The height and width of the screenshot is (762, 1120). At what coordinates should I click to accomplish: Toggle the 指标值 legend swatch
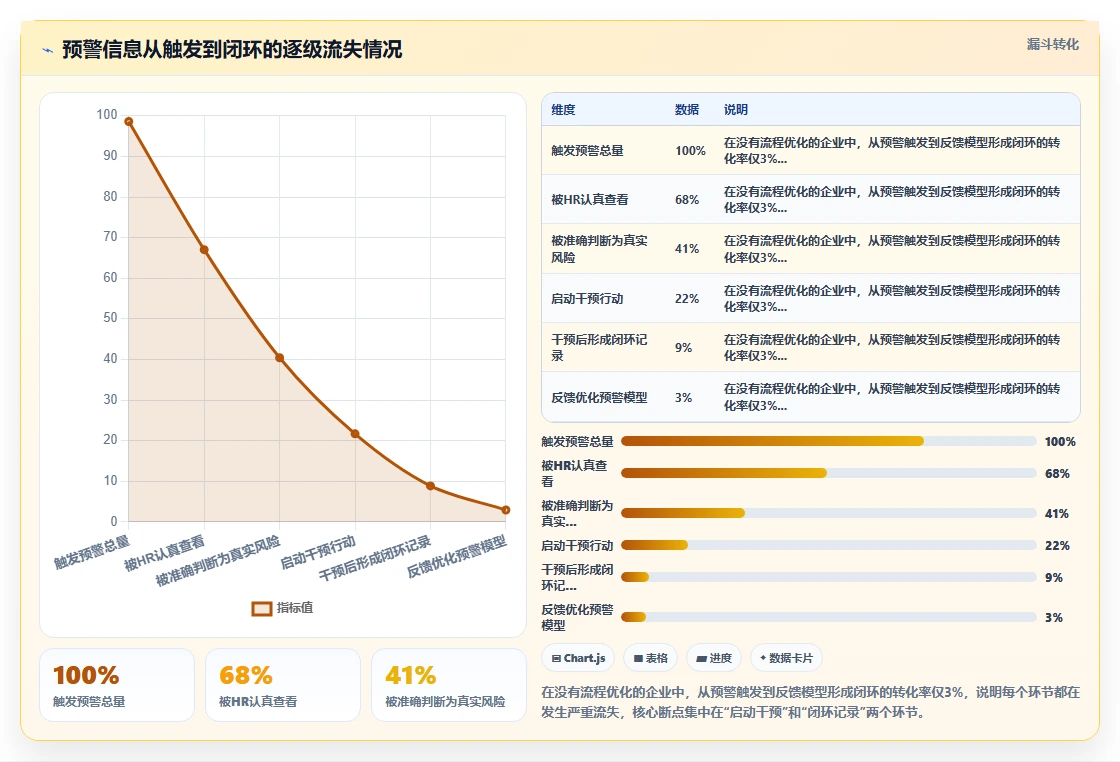(x=262, y=608)
